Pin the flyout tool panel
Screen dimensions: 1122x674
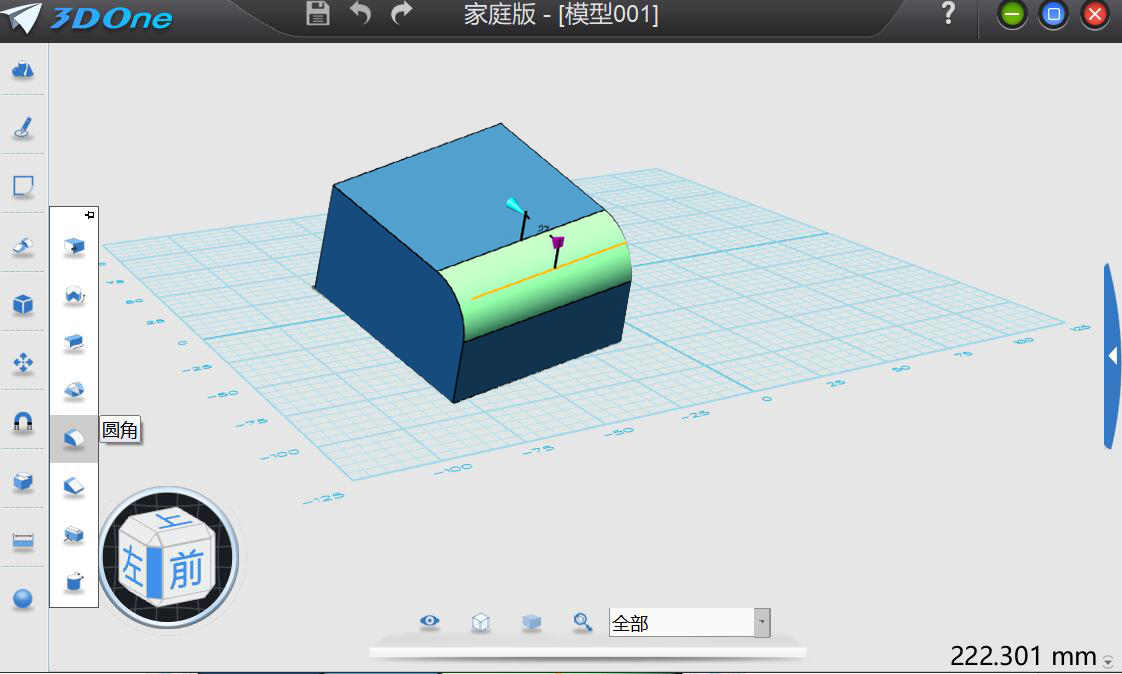(88, 213)
